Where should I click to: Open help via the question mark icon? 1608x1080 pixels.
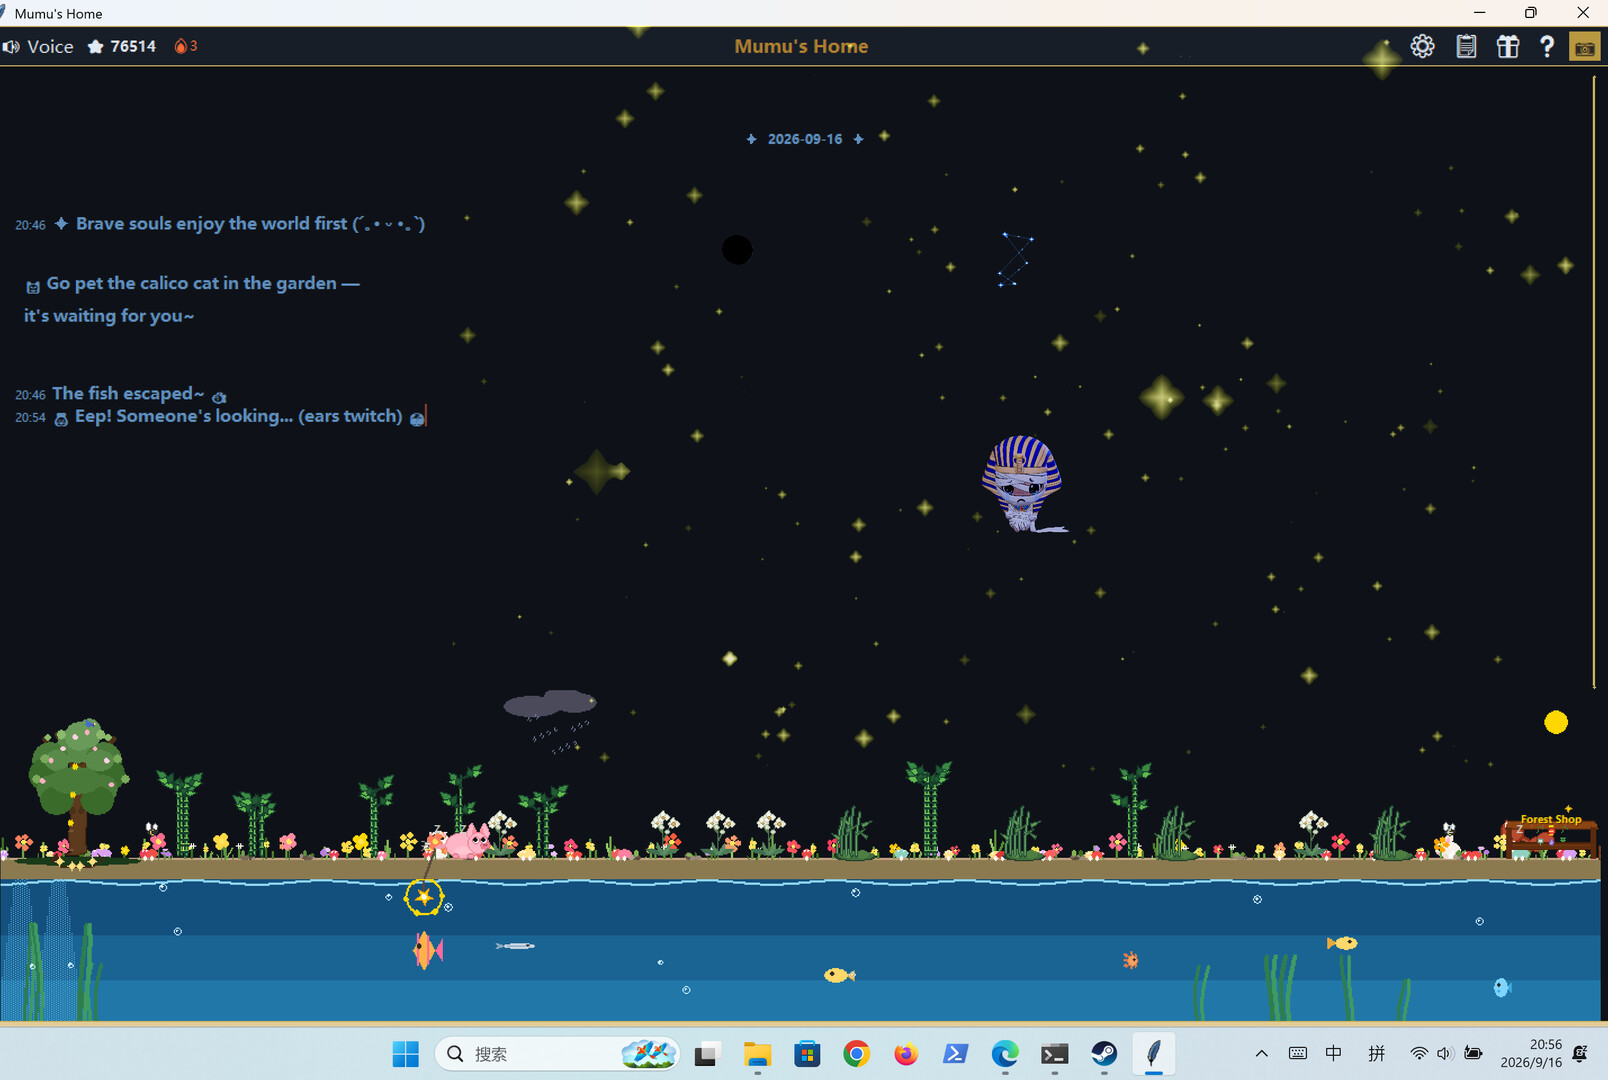[1547, 46]
